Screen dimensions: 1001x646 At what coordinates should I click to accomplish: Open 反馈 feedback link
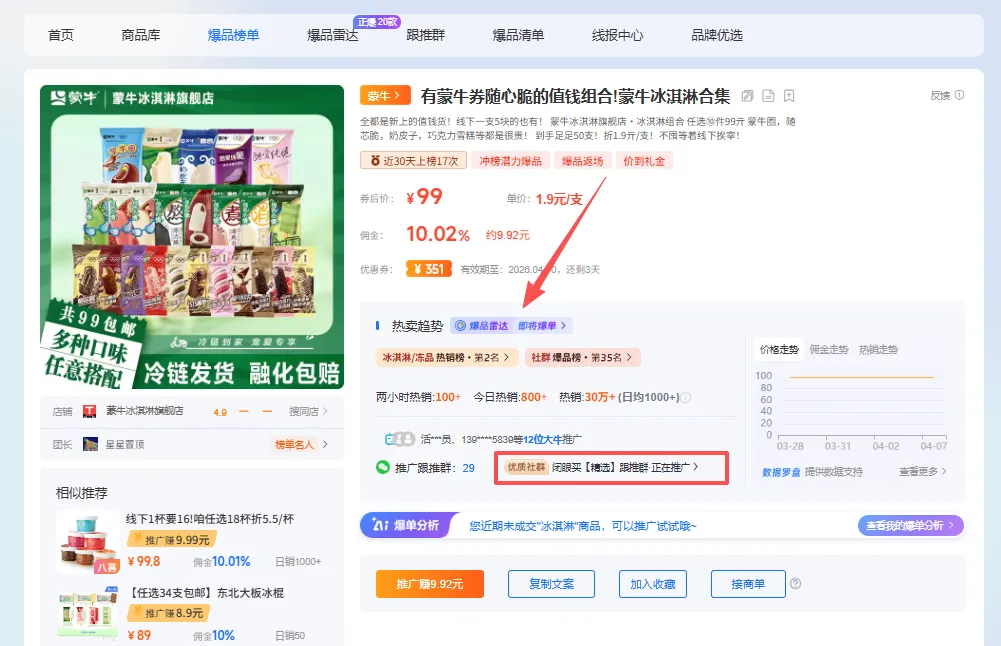tap(940, 95)
